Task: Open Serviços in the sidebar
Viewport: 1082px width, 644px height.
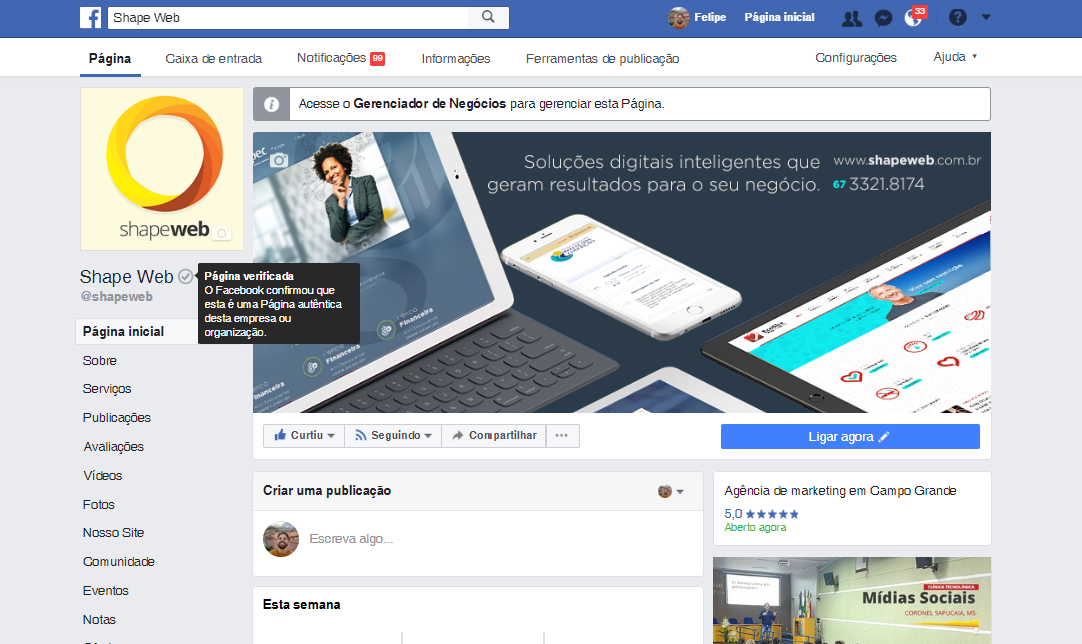Action: (107, 389)
